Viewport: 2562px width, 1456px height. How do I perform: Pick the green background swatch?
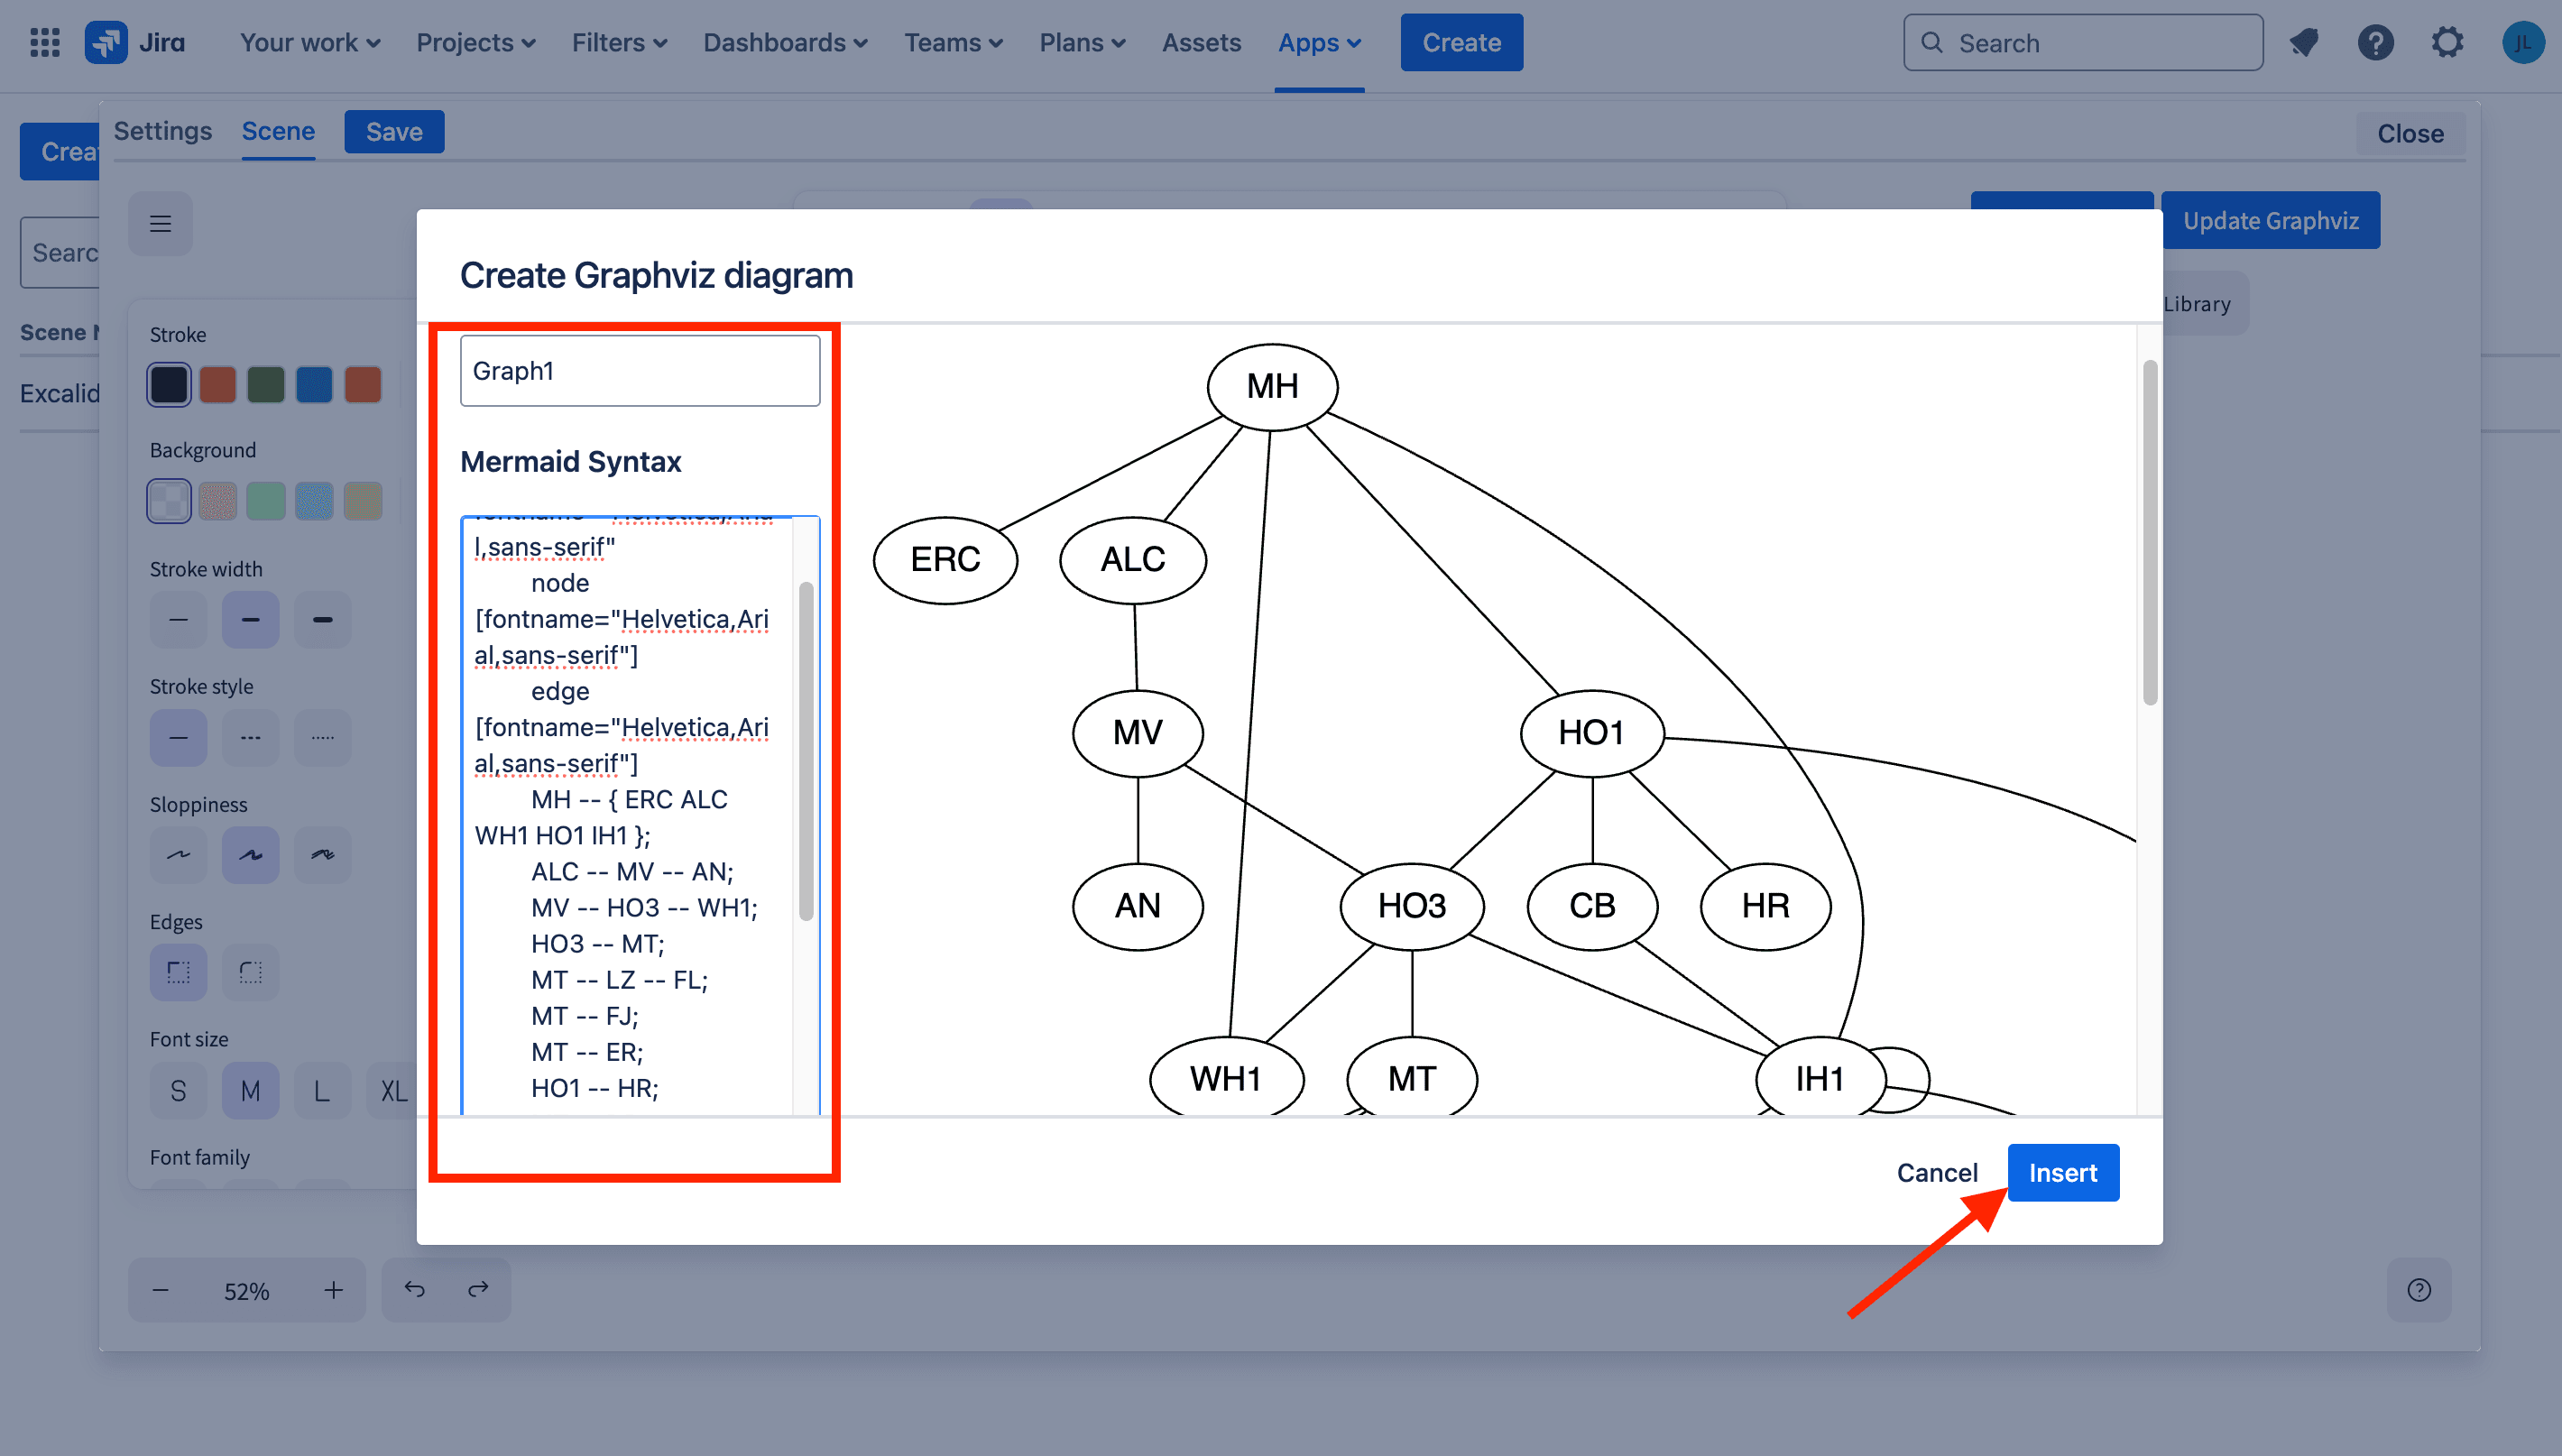[x=266, y=501]
